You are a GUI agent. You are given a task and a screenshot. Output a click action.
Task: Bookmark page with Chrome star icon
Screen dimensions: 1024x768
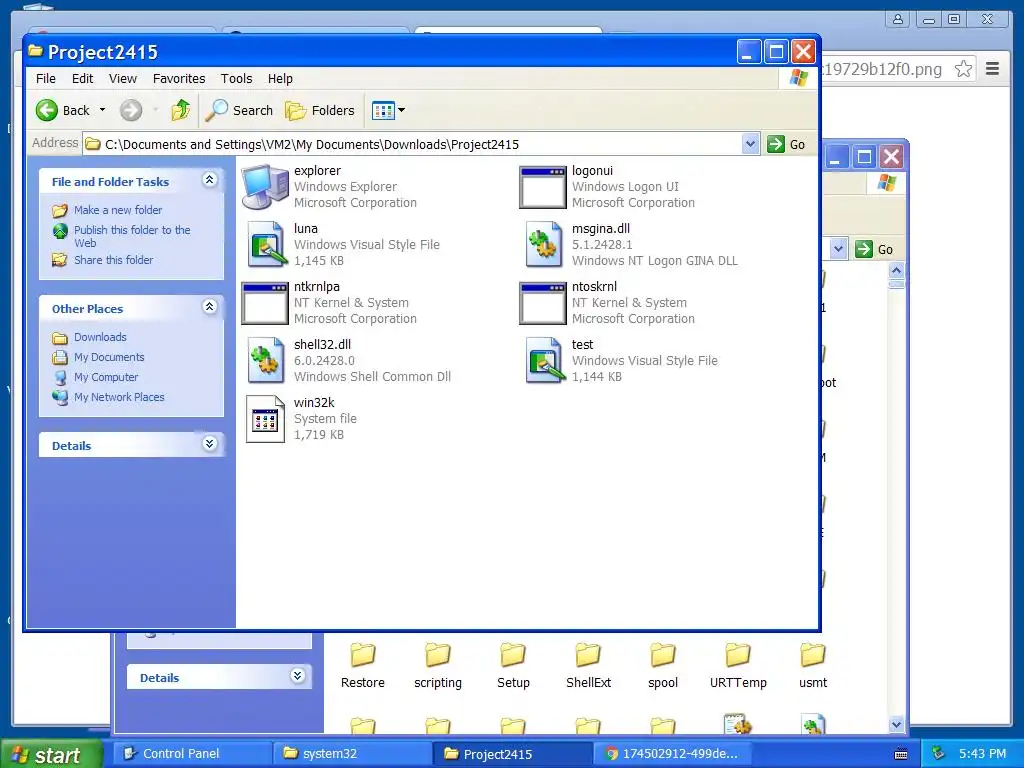tap(963, 69)
